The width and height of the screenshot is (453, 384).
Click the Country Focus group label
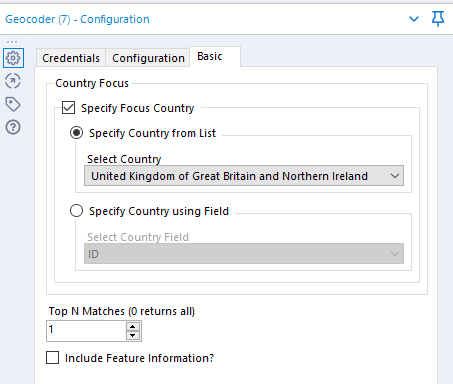(92, 83)
